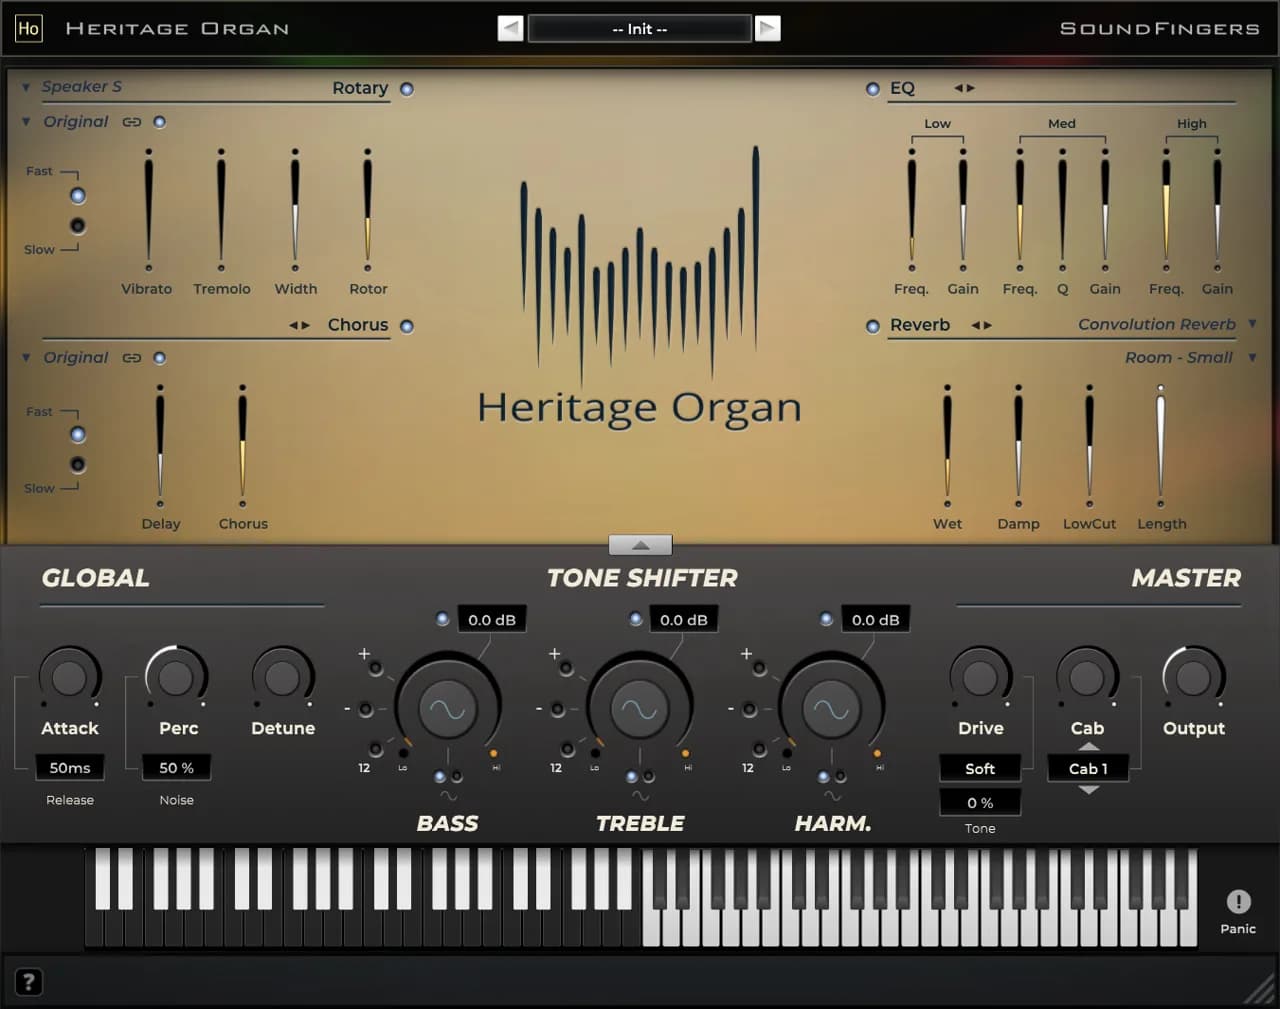1280x1009 pixels.
Task: Select the next cabinet with down arrow
Action: [1088, 790]
